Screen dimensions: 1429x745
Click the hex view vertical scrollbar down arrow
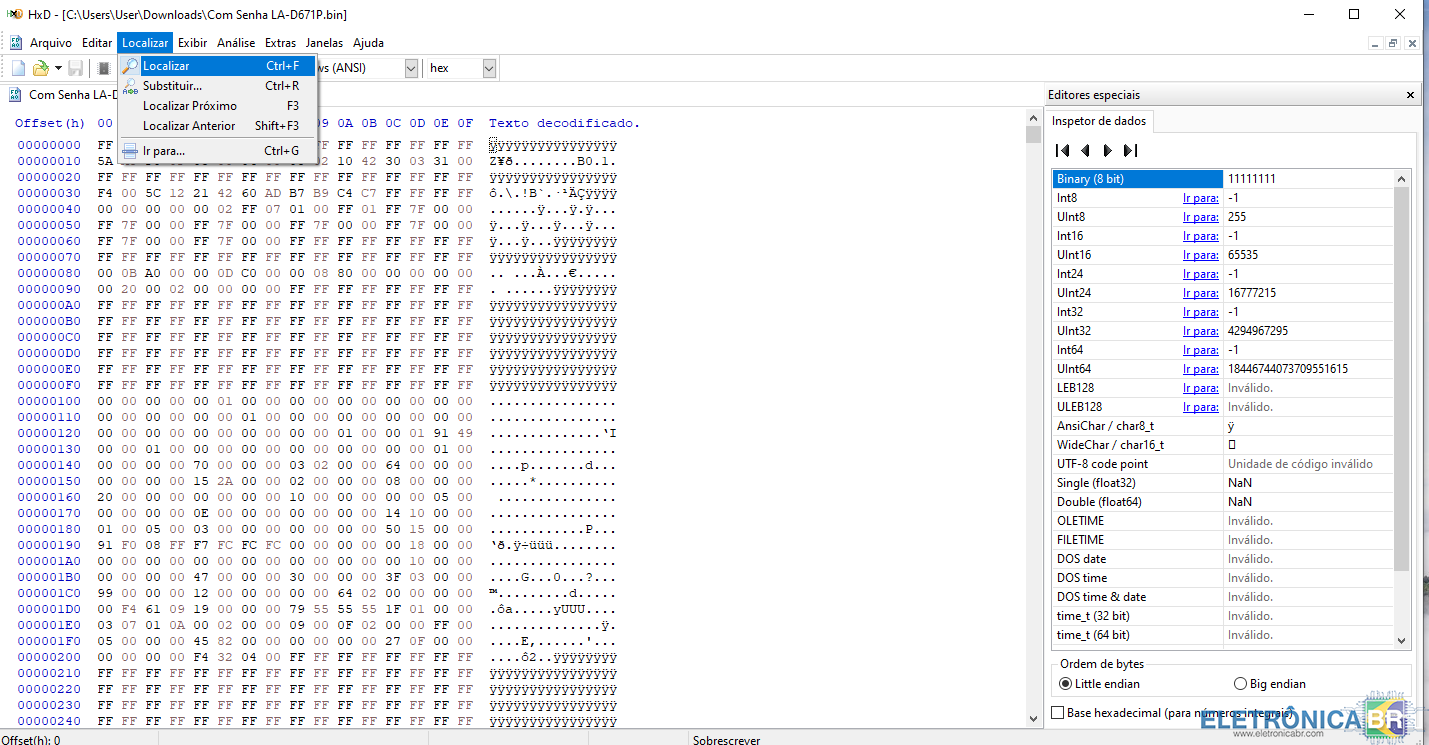[x=1033, y=718]
